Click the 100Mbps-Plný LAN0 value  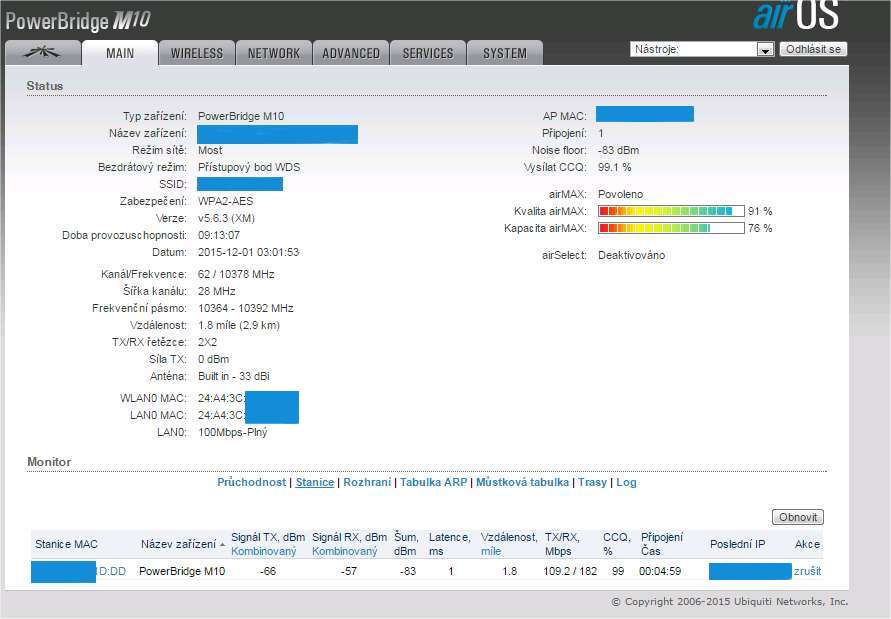click(x=232, y=432)
